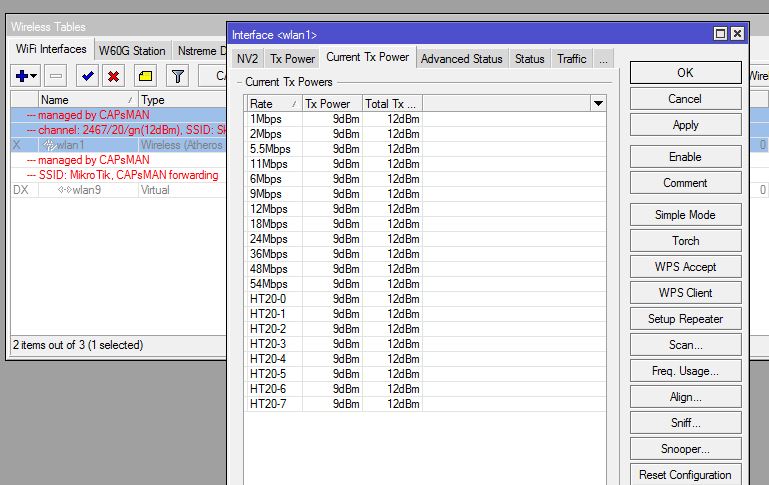Viewport: 769px width, 485px height.
Task: Maximize the Interface wlan1 dialog
Action: pos(720,33)
